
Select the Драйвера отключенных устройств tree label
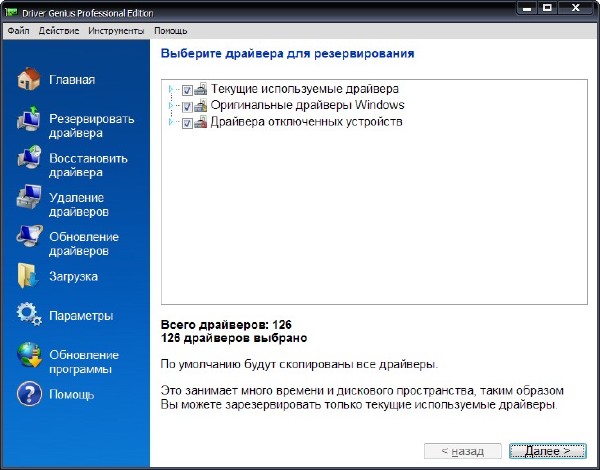click(x=306, y=122)
